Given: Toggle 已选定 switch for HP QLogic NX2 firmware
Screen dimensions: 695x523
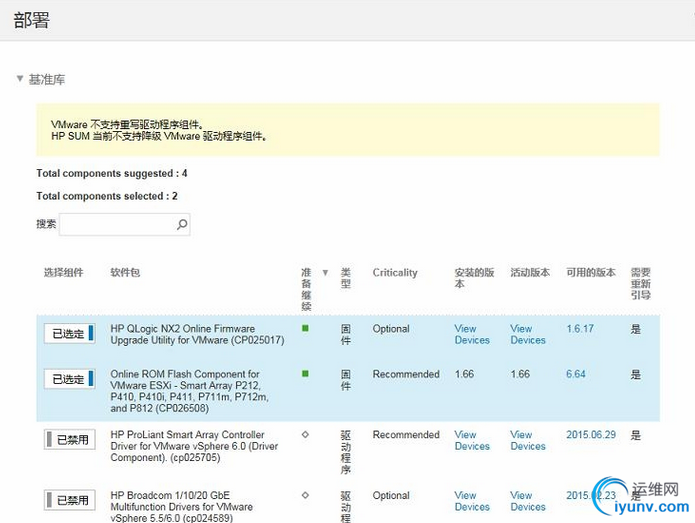Looking at the screenshot, I should pyautogui.click(x=70, y=333).
